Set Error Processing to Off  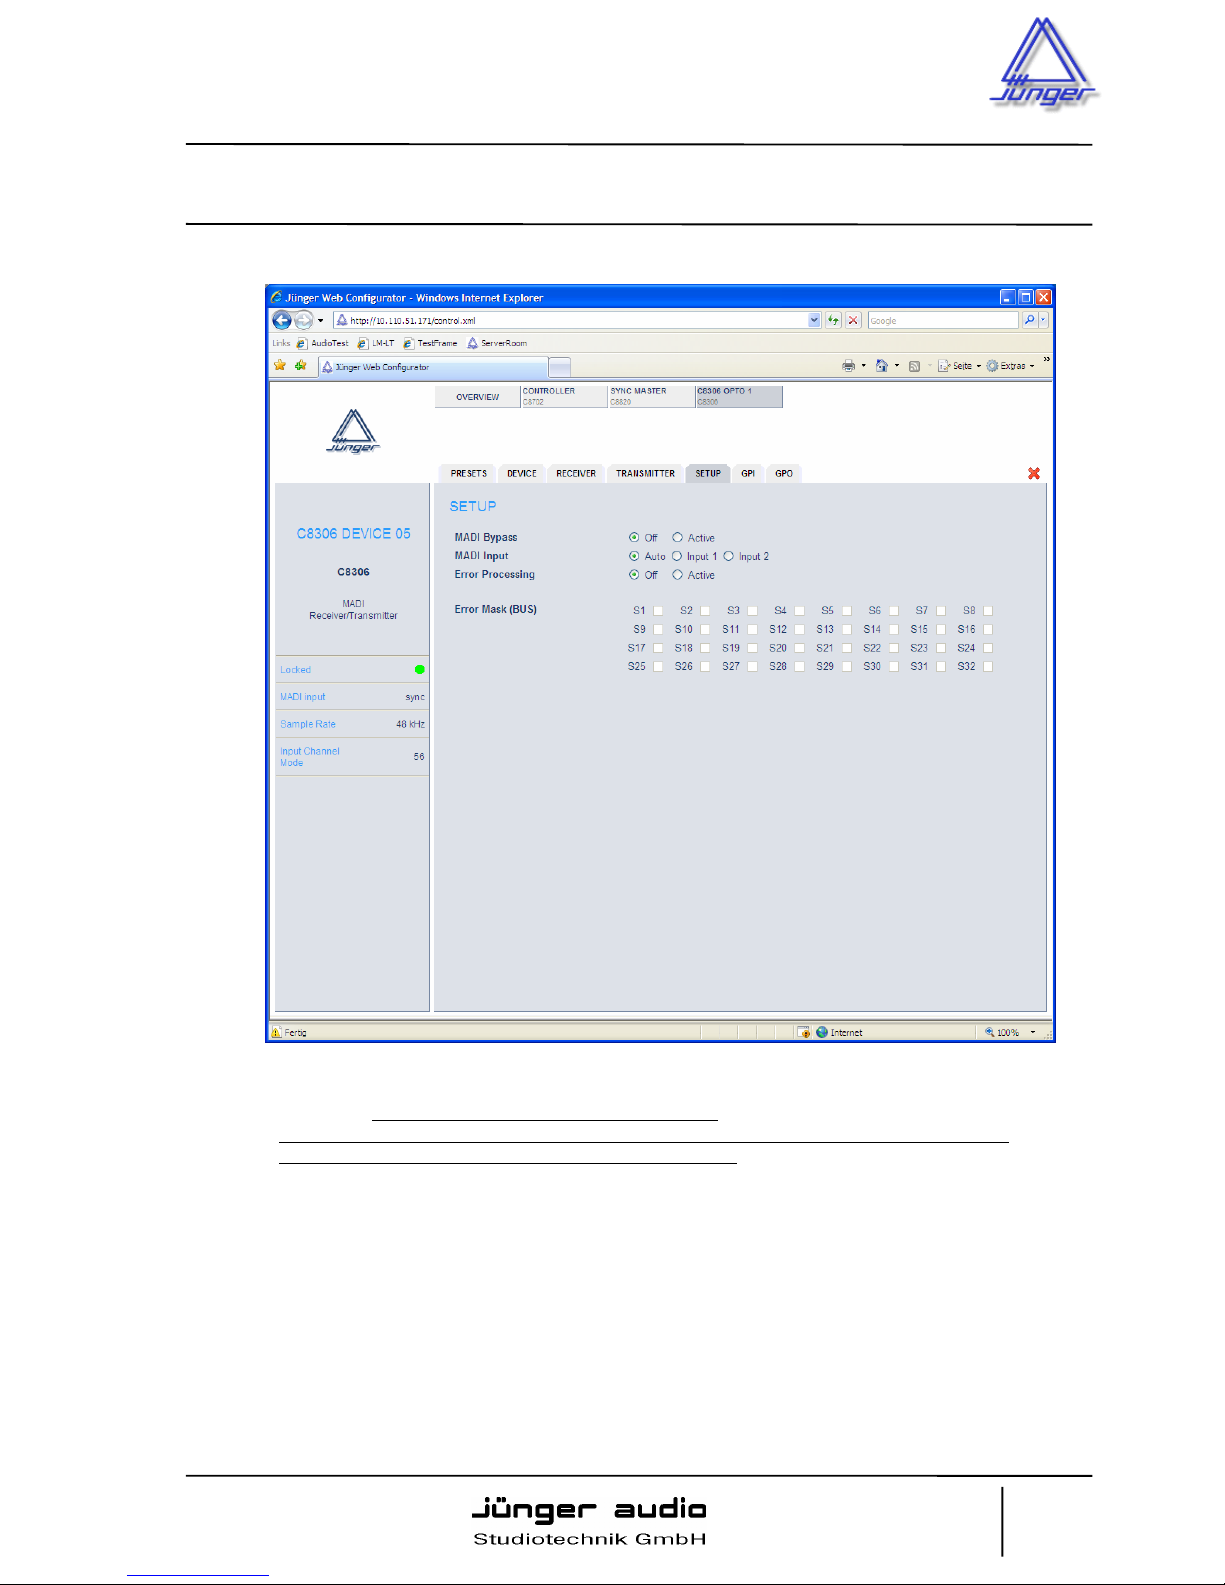634,575
